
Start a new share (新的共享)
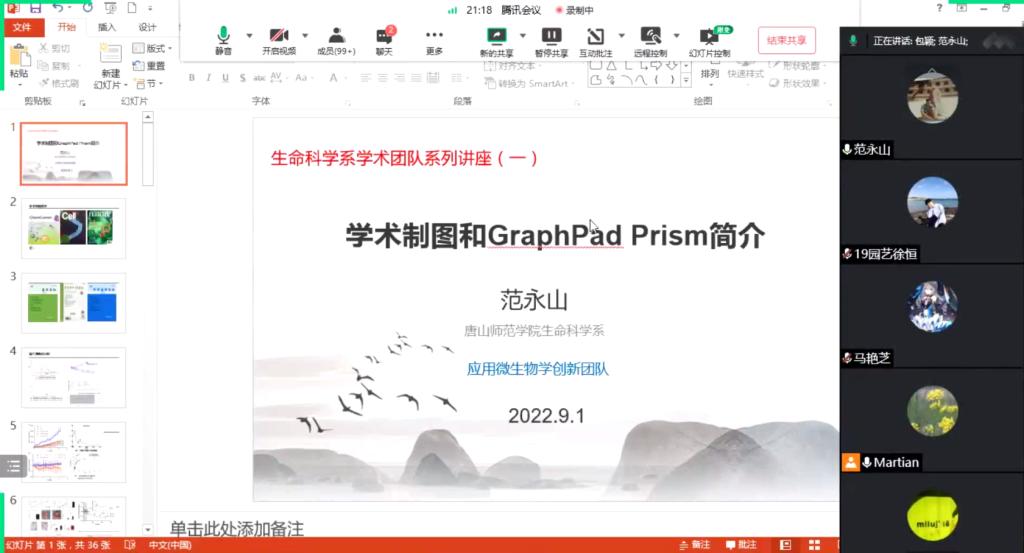[x=496, y=38]
